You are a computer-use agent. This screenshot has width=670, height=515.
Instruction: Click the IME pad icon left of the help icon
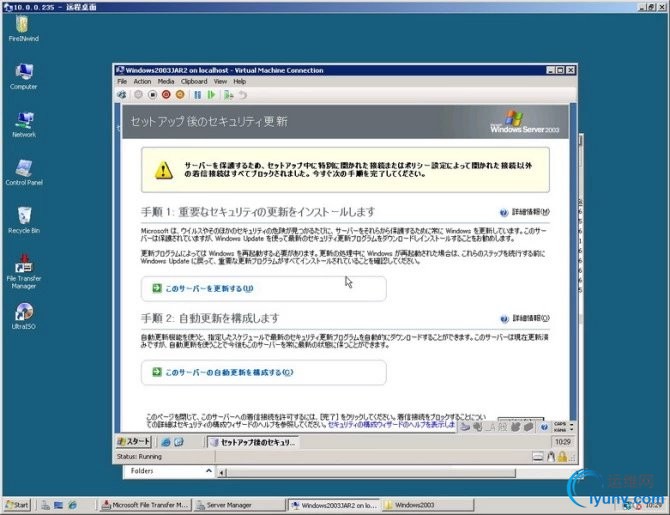[x=529, y=427]
